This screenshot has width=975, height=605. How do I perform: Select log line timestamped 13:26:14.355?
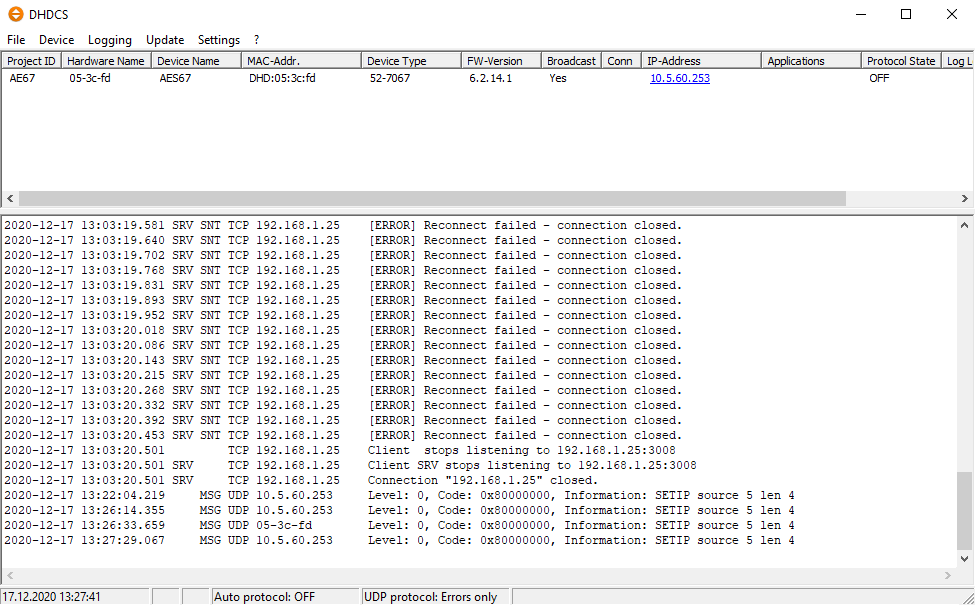click(399, 510)
